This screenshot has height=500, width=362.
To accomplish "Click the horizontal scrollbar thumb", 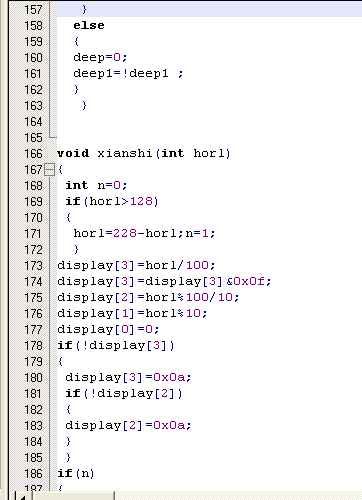I will click(73, 496).
